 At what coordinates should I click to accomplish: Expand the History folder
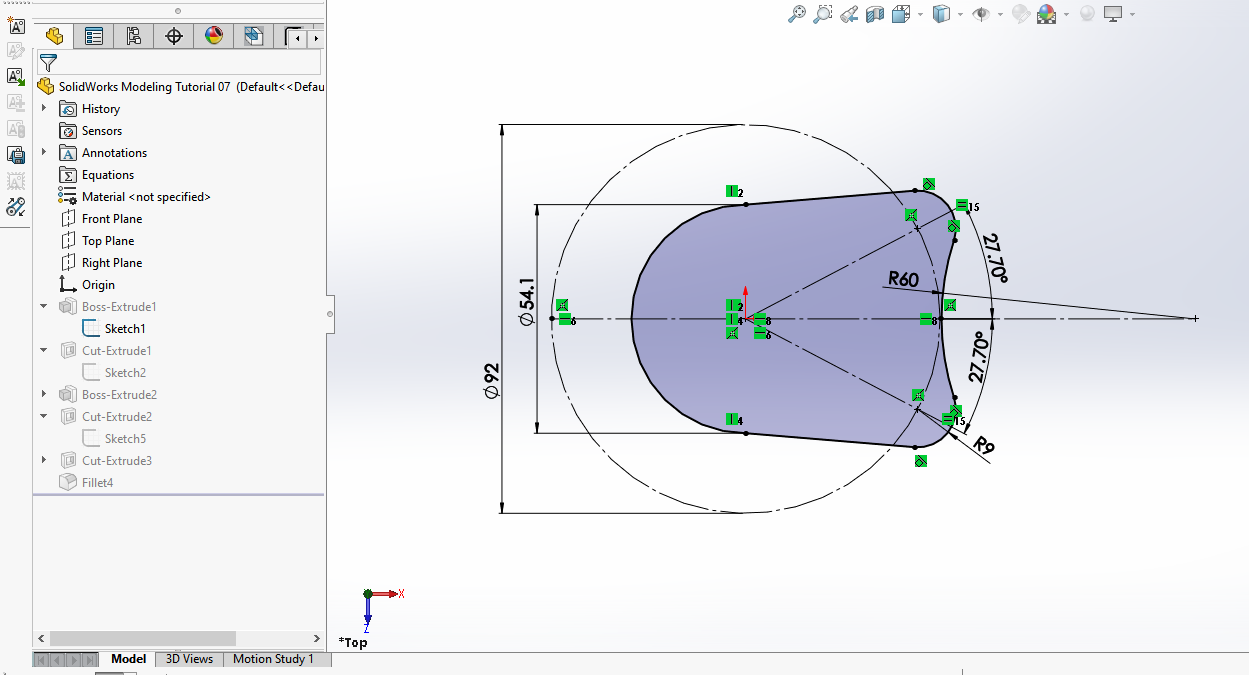point(44,108)
